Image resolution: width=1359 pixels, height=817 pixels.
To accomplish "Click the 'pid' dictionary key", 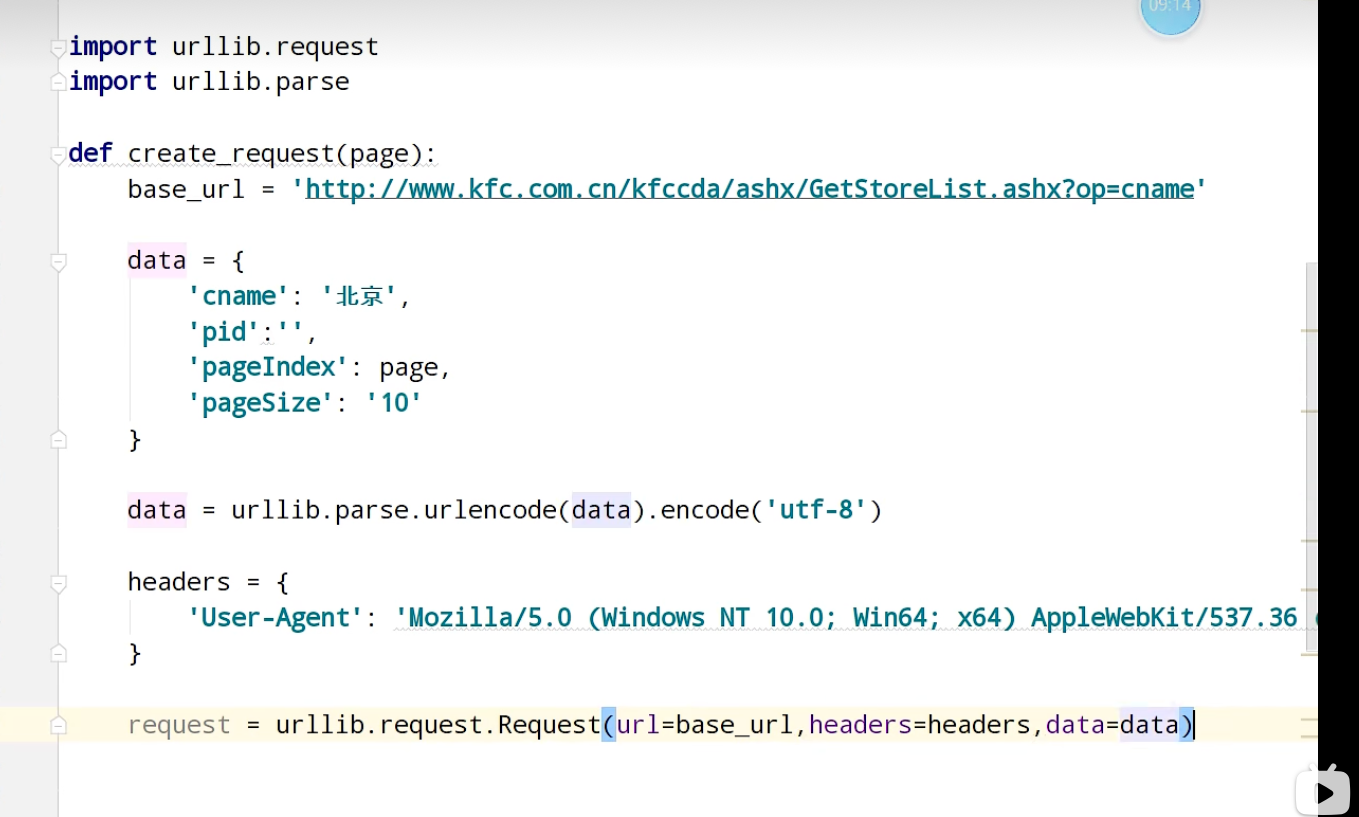I will click(224, 331).
